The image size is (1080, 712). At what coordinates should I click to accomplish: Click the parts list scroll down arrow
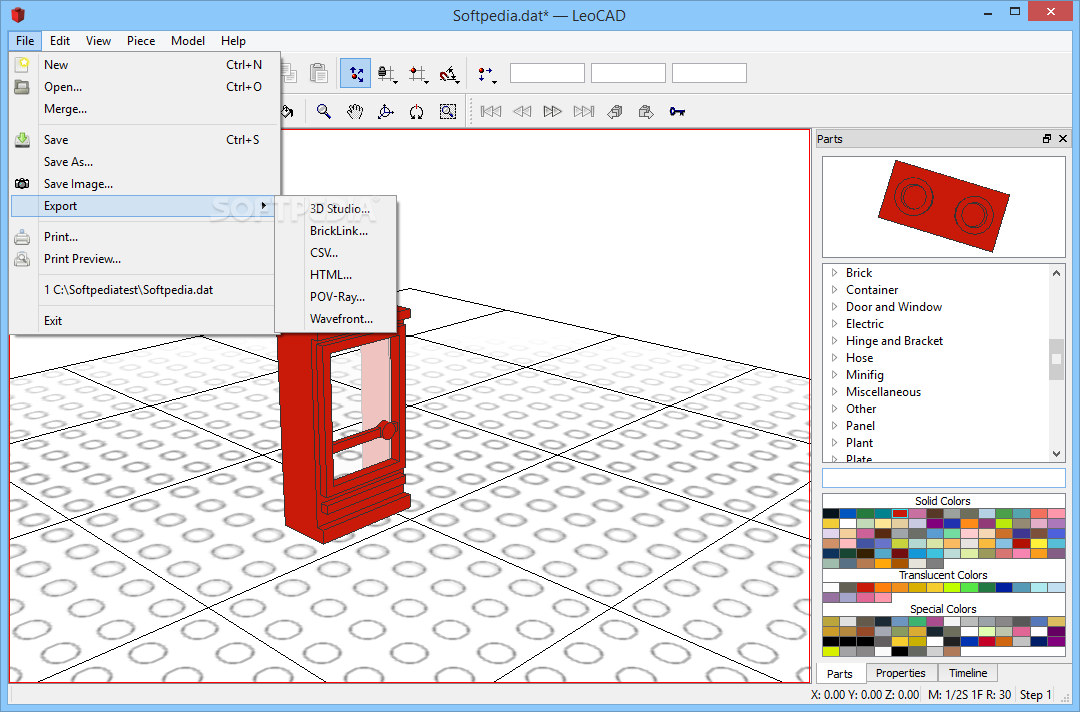pyautogui.click(x=1057, y=454)
